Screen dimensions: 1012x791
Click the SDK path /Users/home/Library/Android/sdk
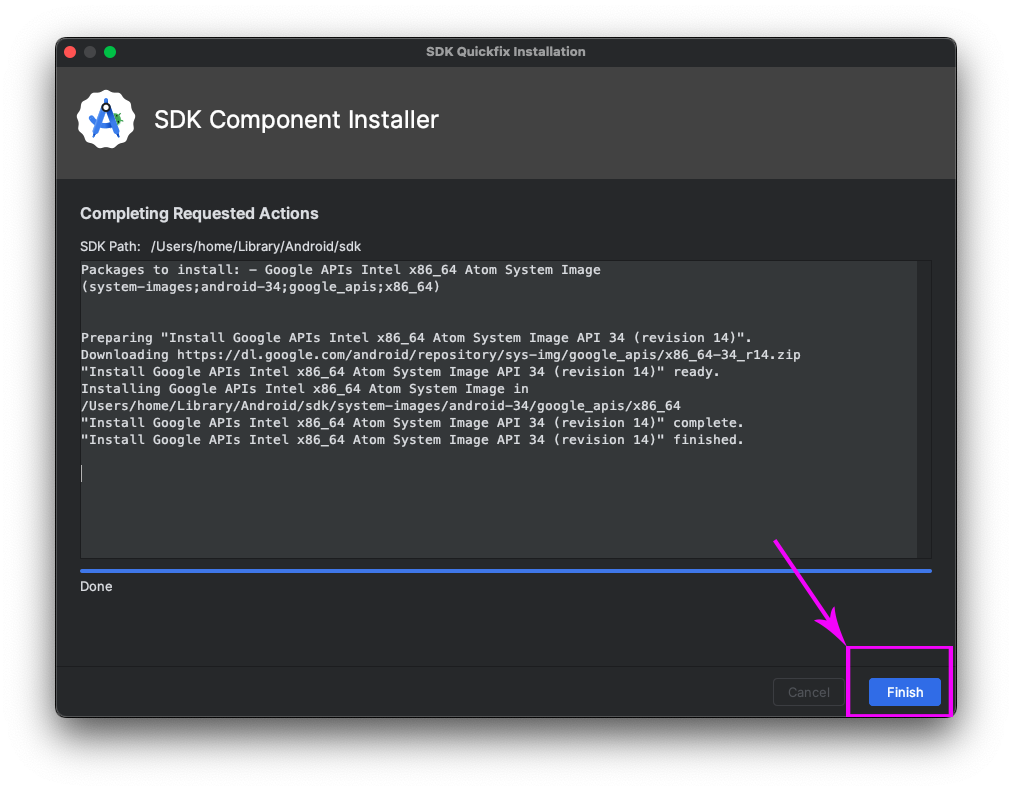[x=255, y=246]
